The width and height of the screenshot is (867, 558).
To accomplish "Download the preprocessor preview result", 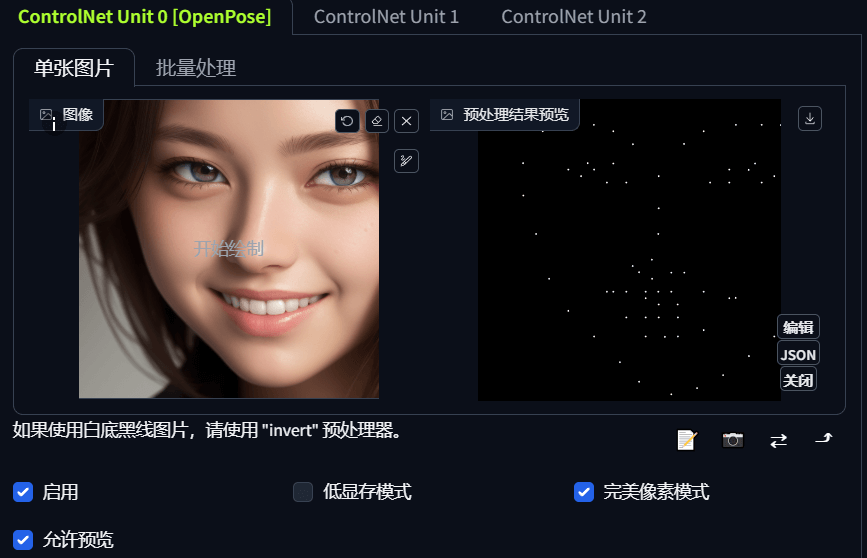I will click(810, 118).
